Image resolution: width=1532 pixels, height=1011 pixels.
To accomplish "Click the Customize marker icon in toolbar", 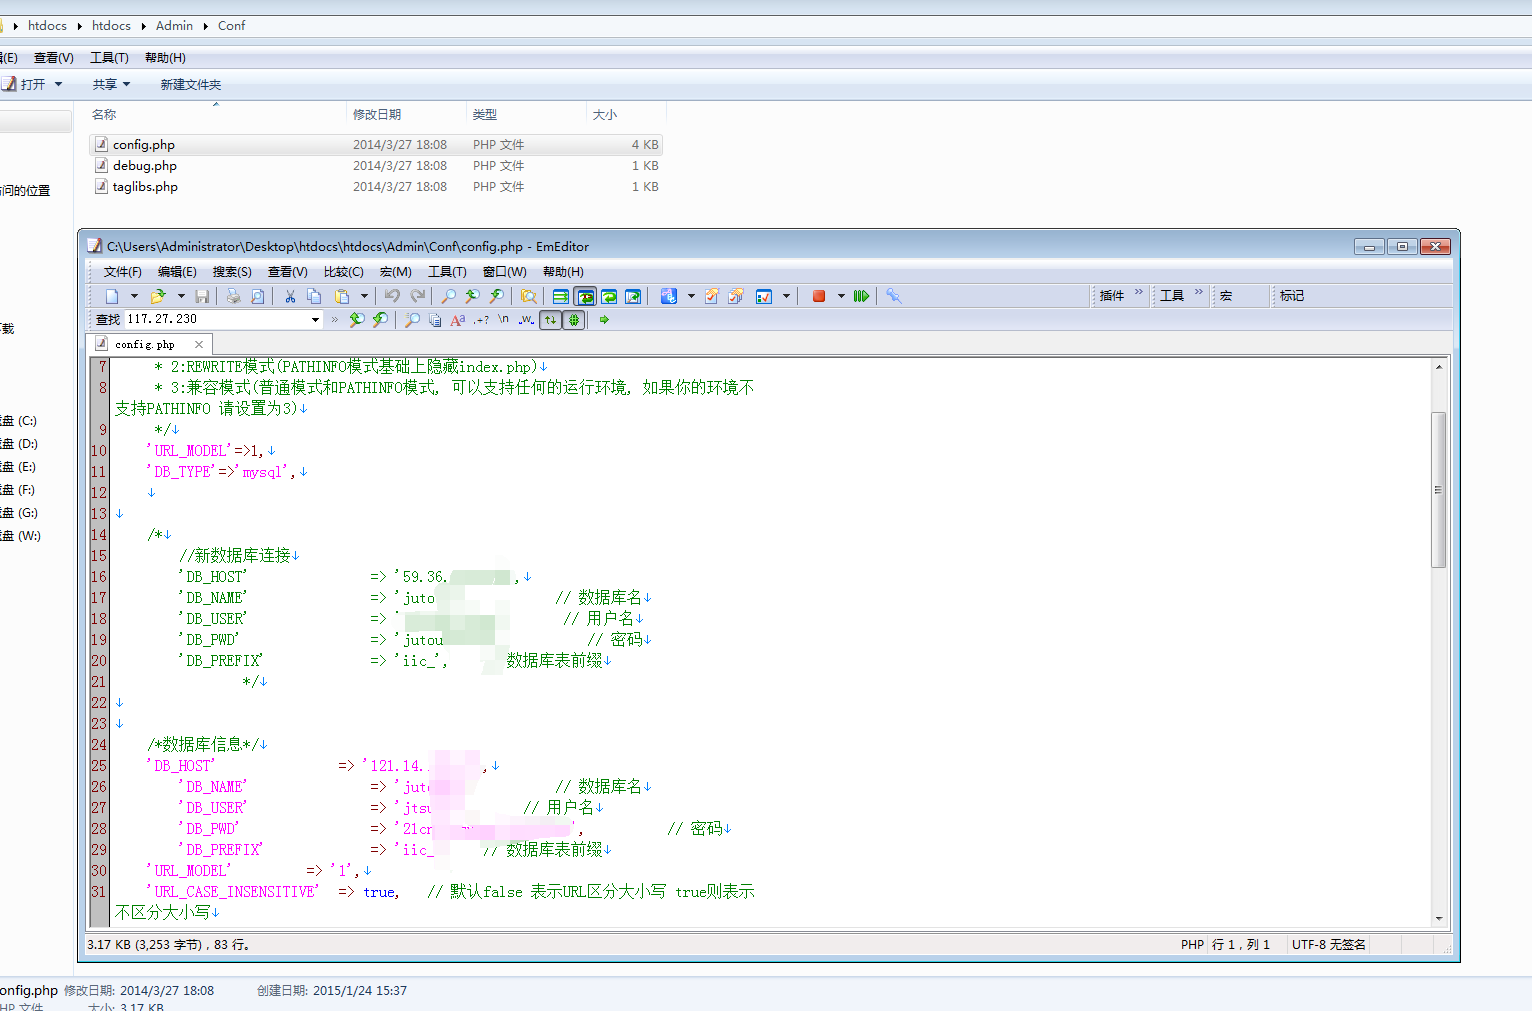I will coord(711,296).
